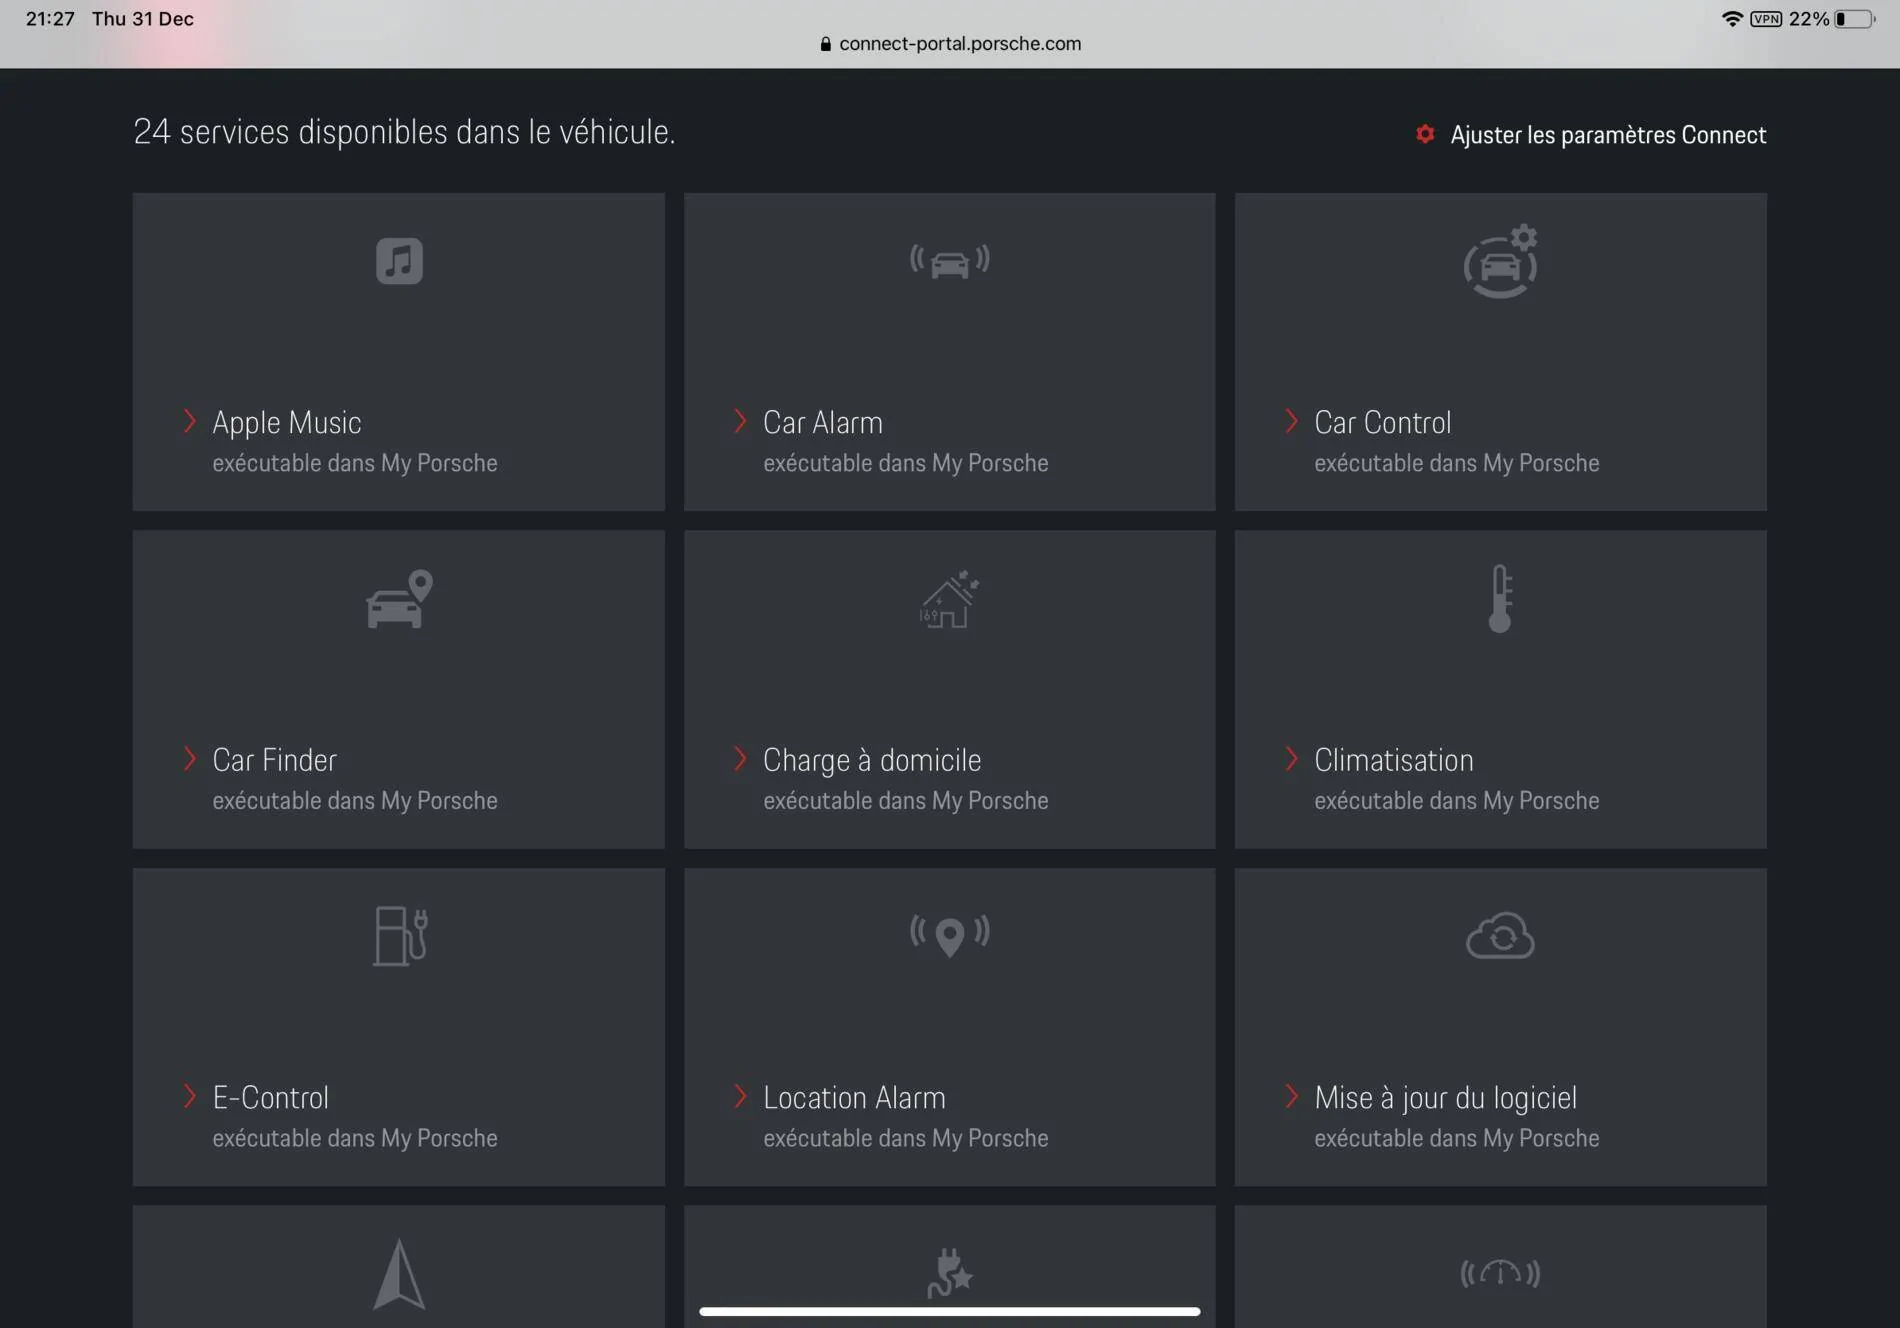Screen dimensions: 1900x1328
Task: Open the Car Finder service title
Action: (x=275, y=760)
